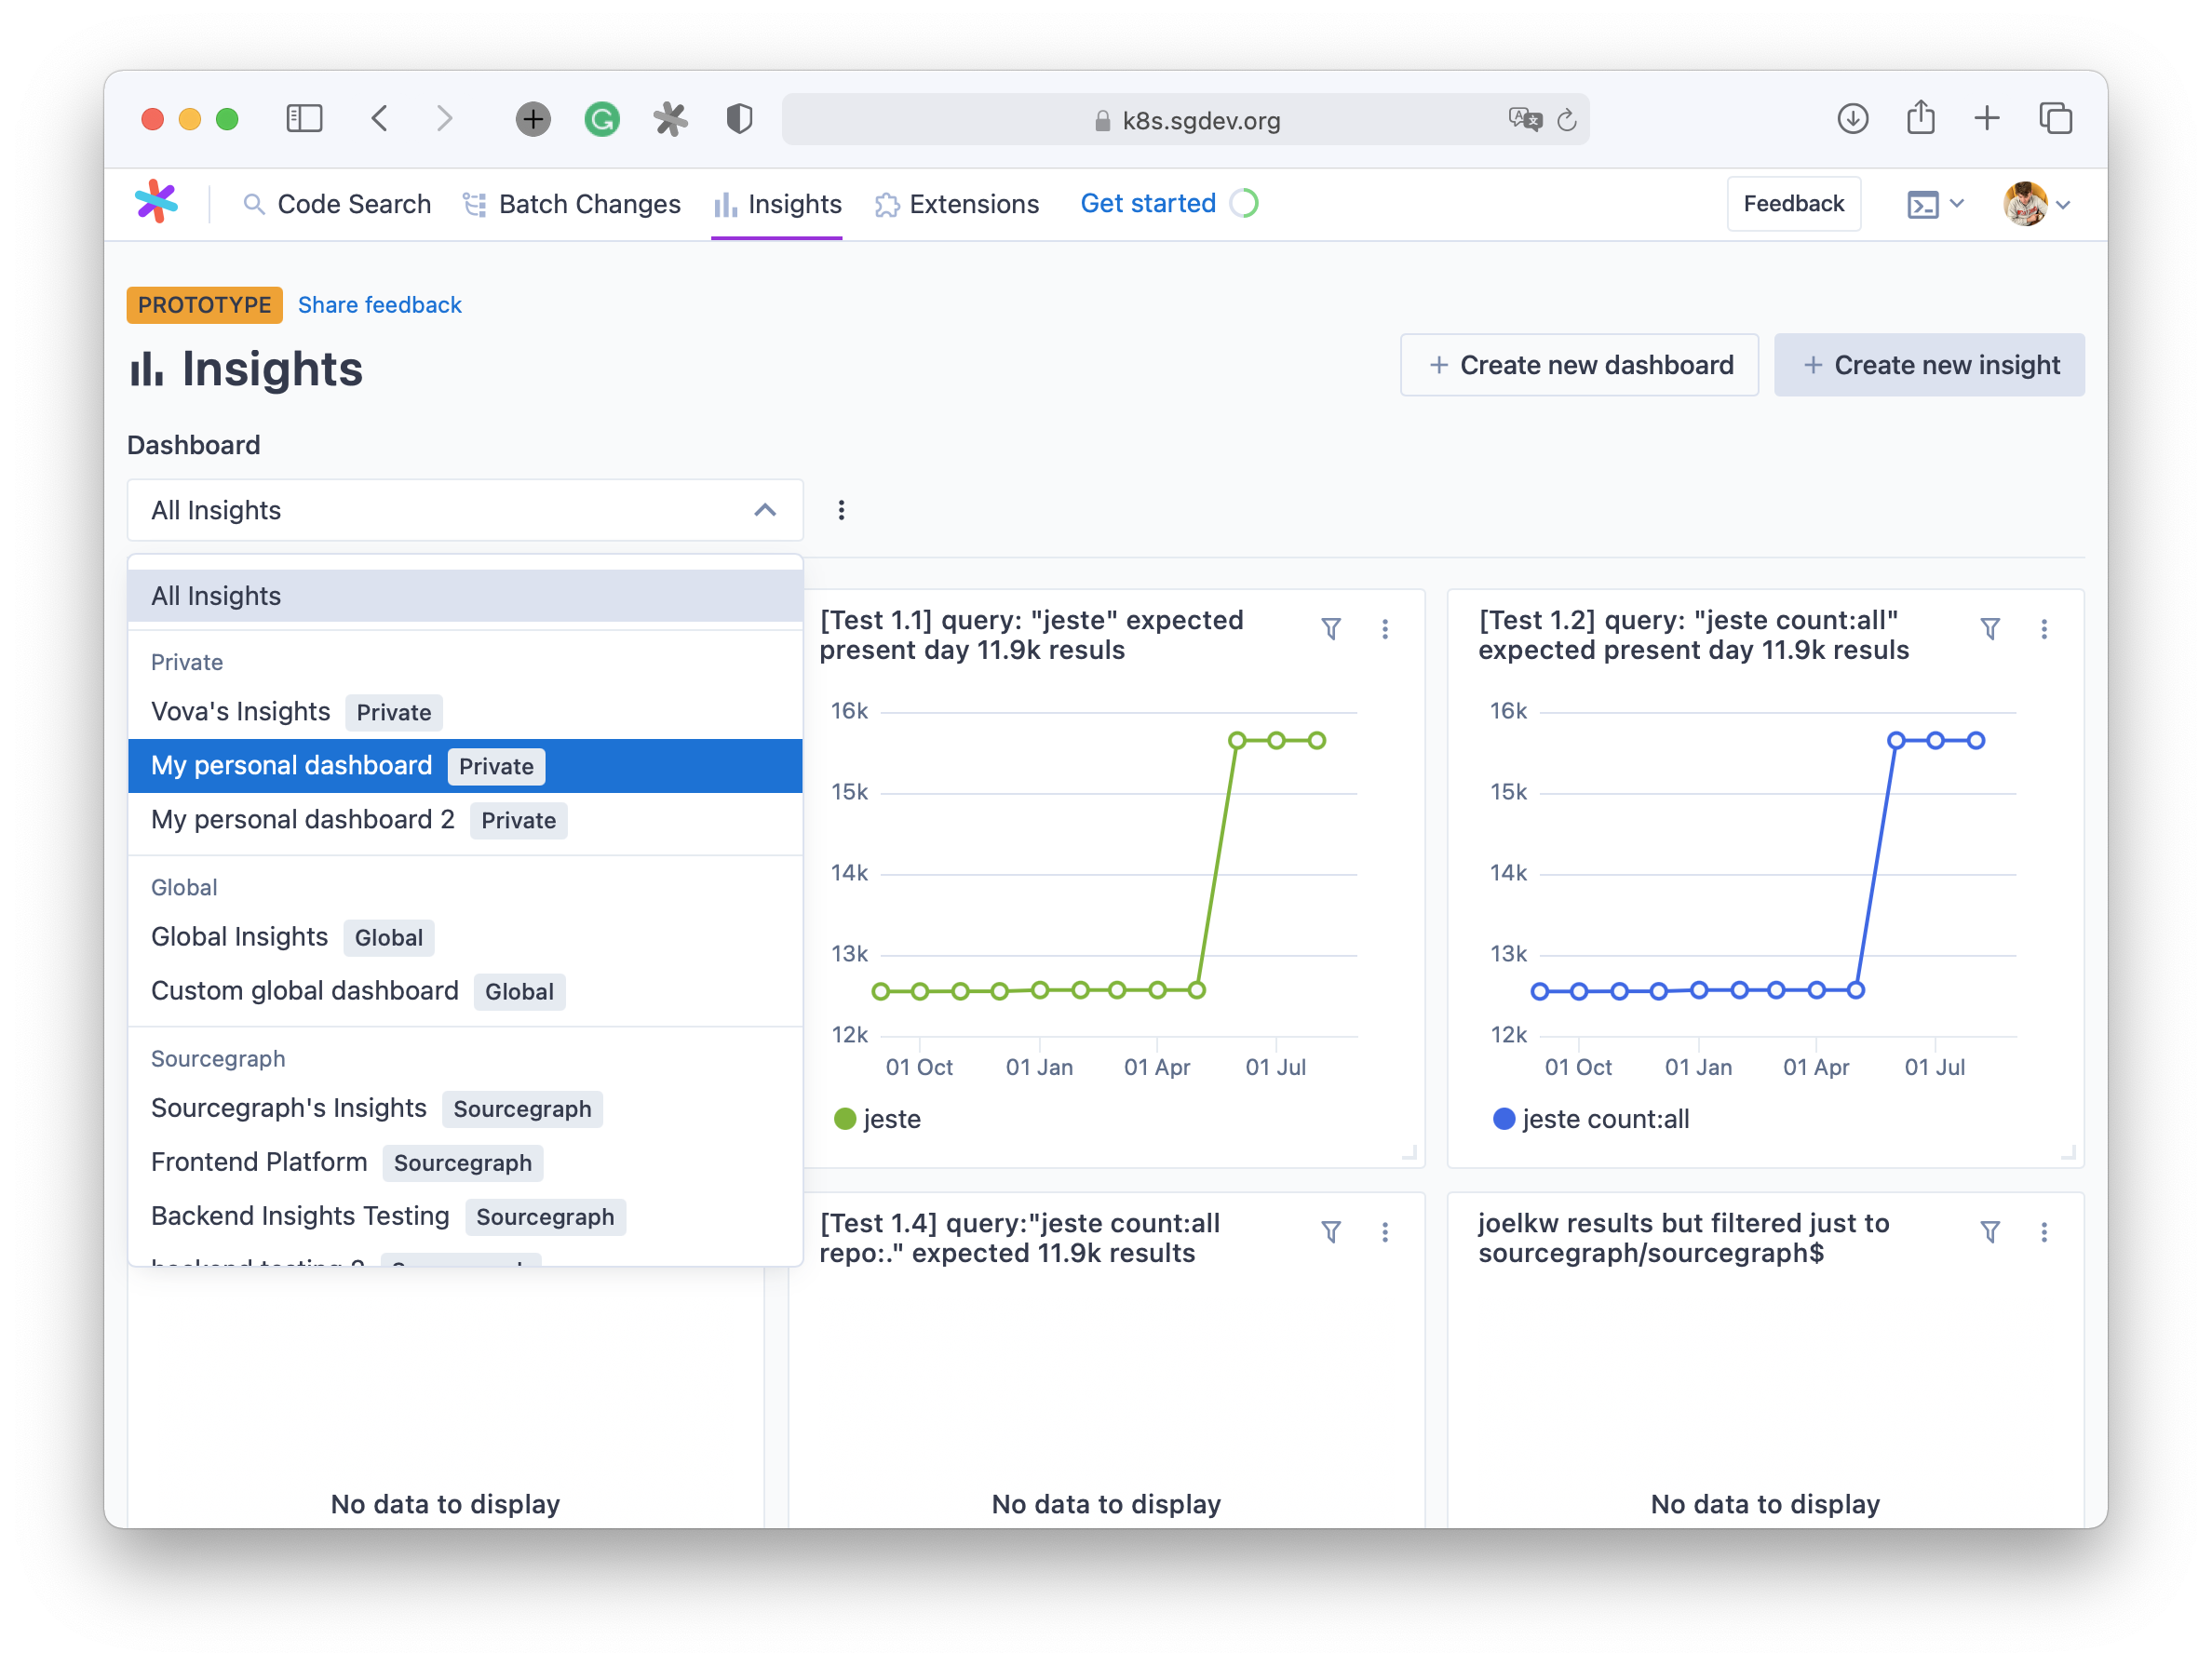Choose My personal dashboard option
Image resolution: width=2212 pixels, height=1666 pixels.
click(465, 766)
